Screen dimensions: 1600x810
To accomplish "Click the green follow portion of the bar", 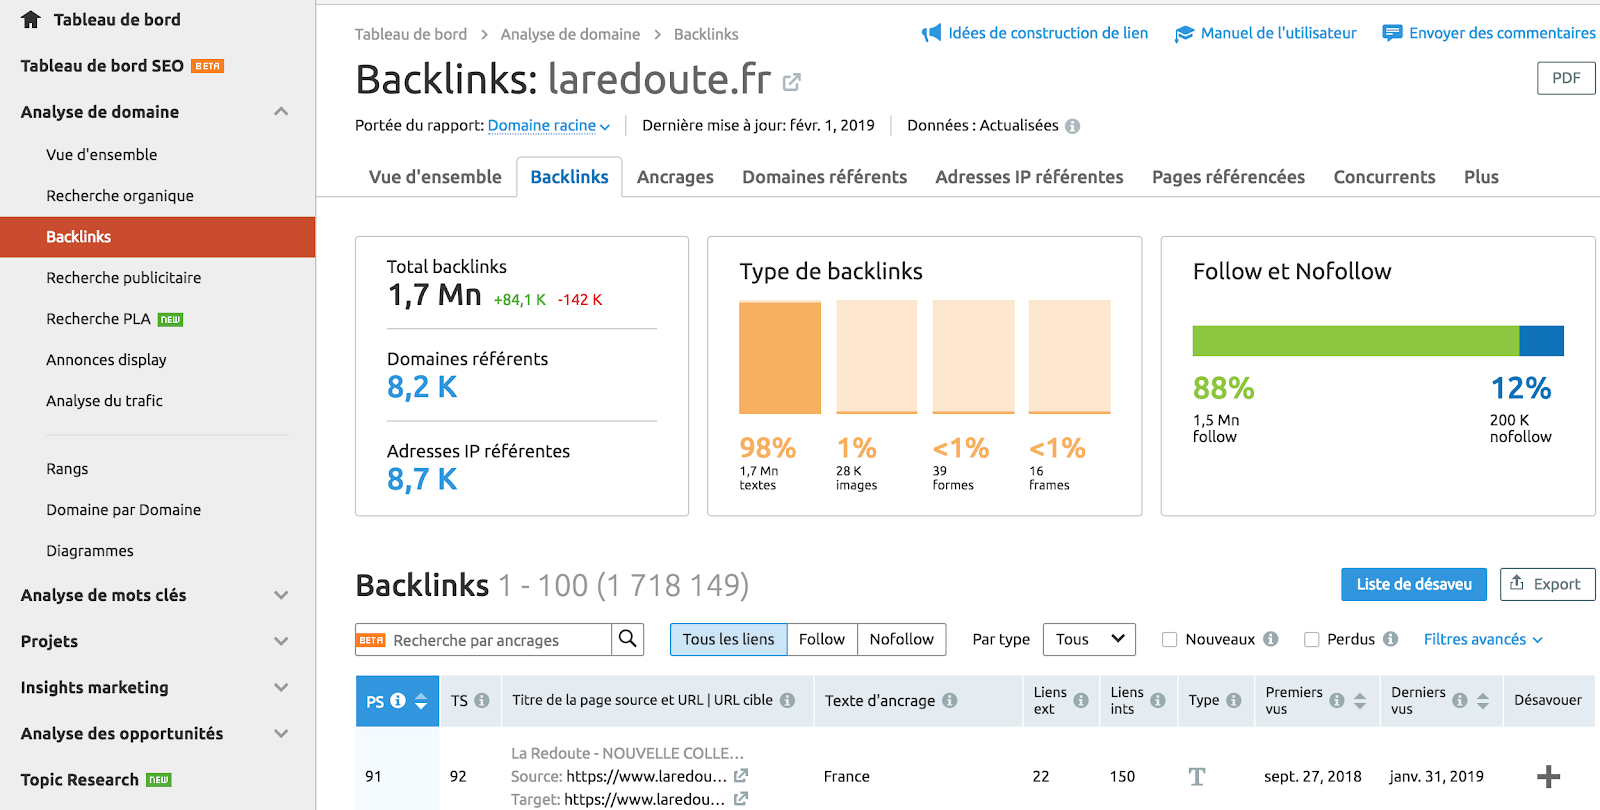I will [1356, 341].
